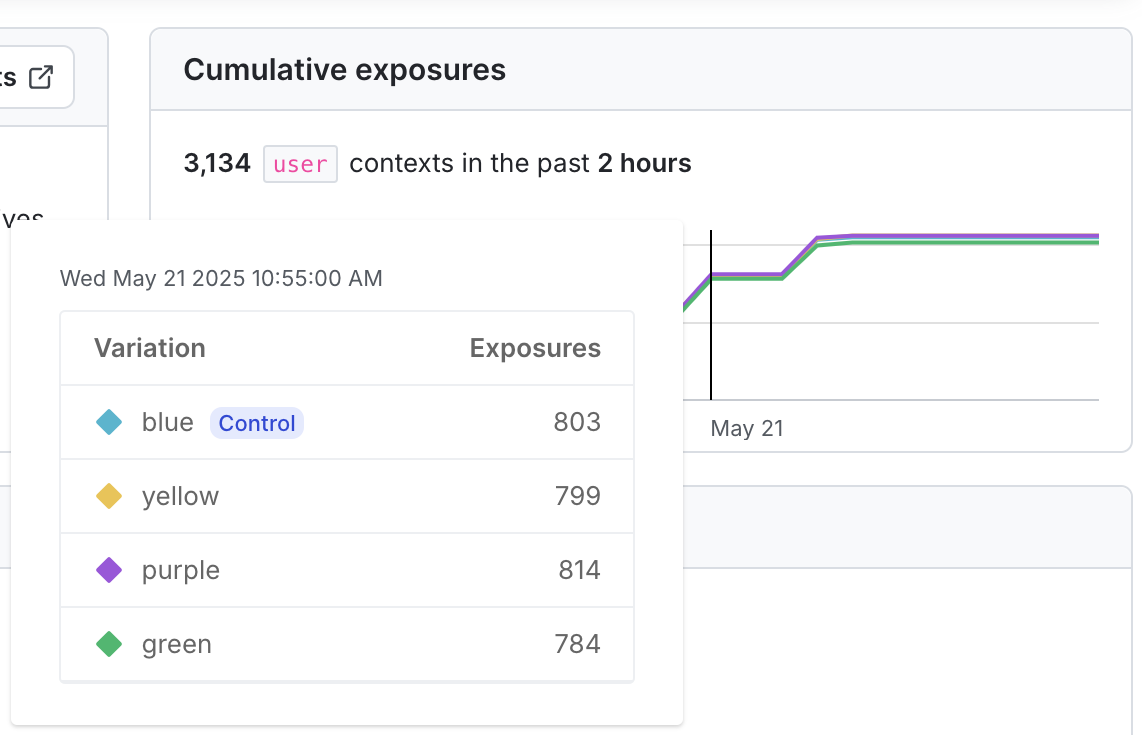Viewport: 1142px width, 735px height.
Task: Click the purple cumulative exposures chart line
Action: tap(950, 236)
